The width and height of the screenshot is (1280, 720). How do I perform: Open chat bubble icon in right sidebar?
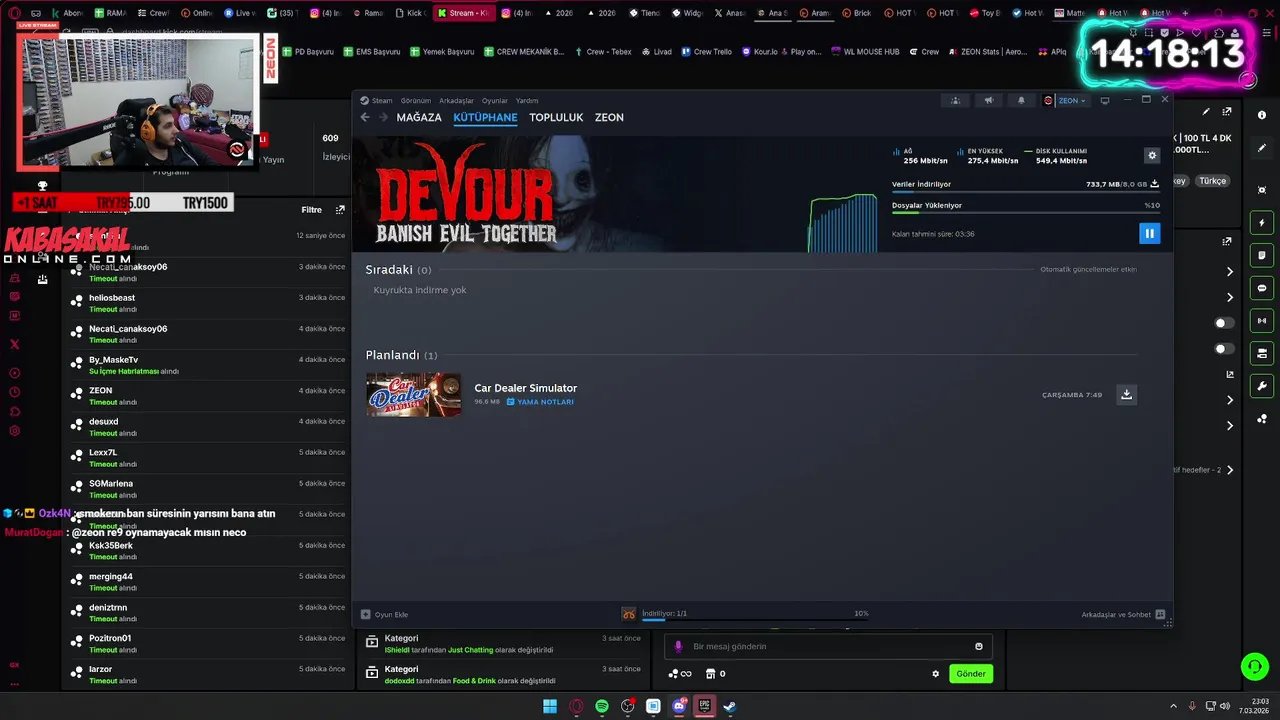tap(1262, 288)
